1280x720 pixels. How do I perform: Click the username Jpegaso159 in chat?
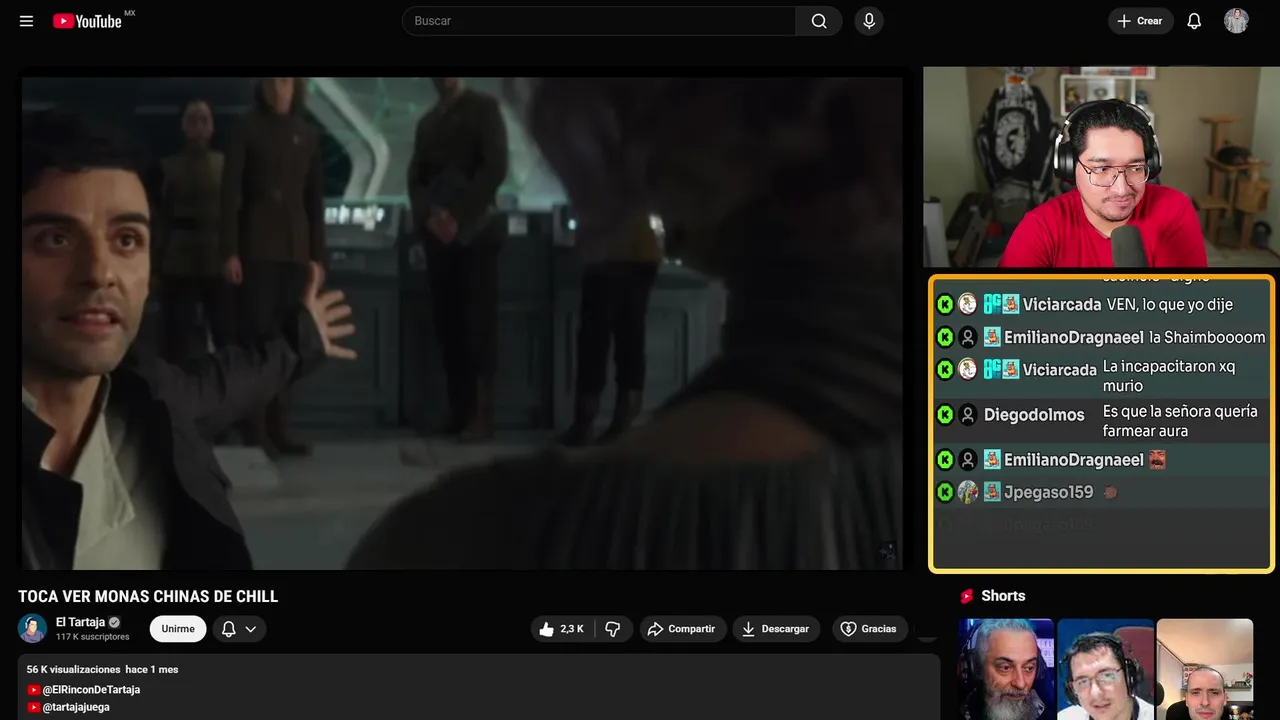pyautogui.click(x=1048, y=492)
